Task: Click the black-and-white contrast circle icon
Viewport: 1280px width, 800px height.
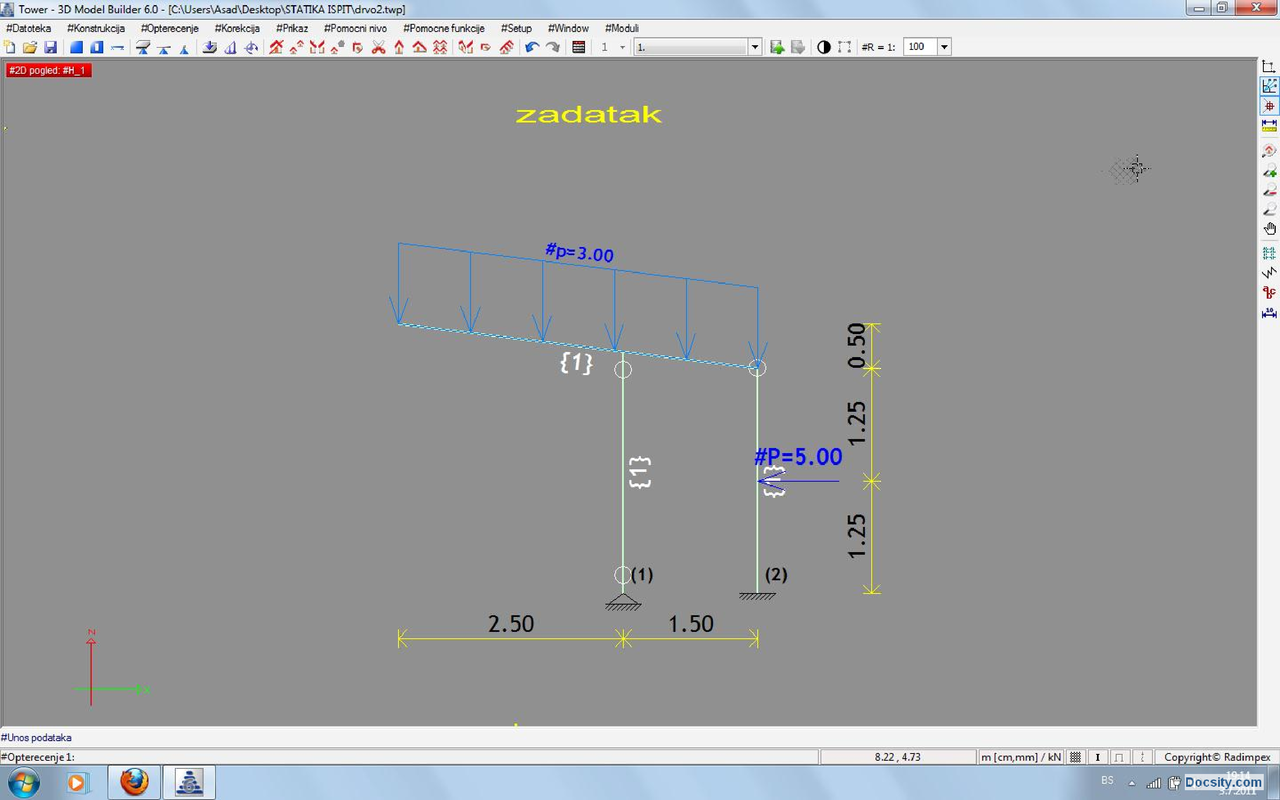Action: (824, 47)
